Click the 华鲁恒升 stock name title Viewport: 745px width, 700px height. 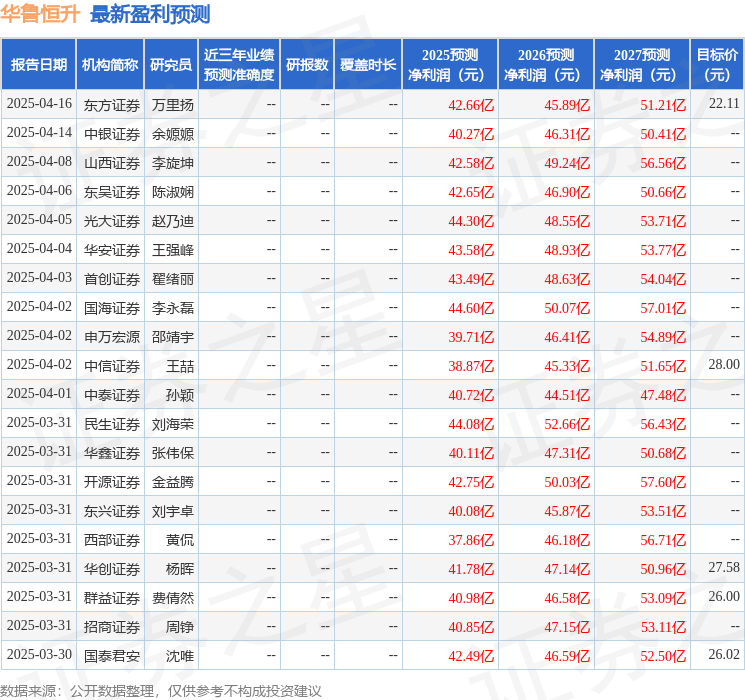41,14
